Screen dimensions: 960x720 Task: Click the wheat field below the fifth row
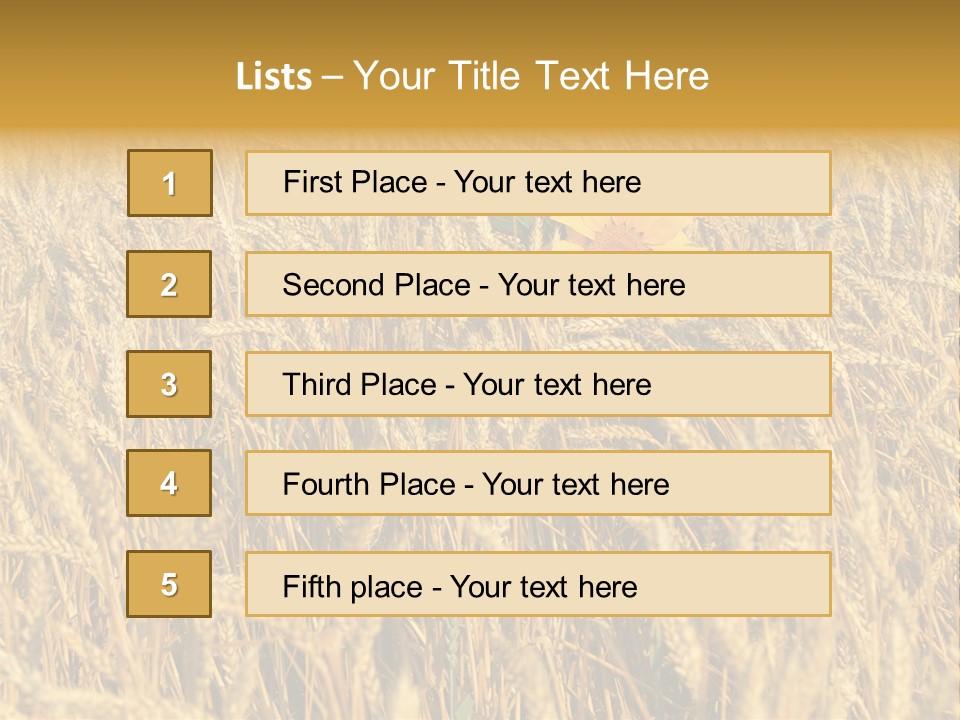pos(480,670)
